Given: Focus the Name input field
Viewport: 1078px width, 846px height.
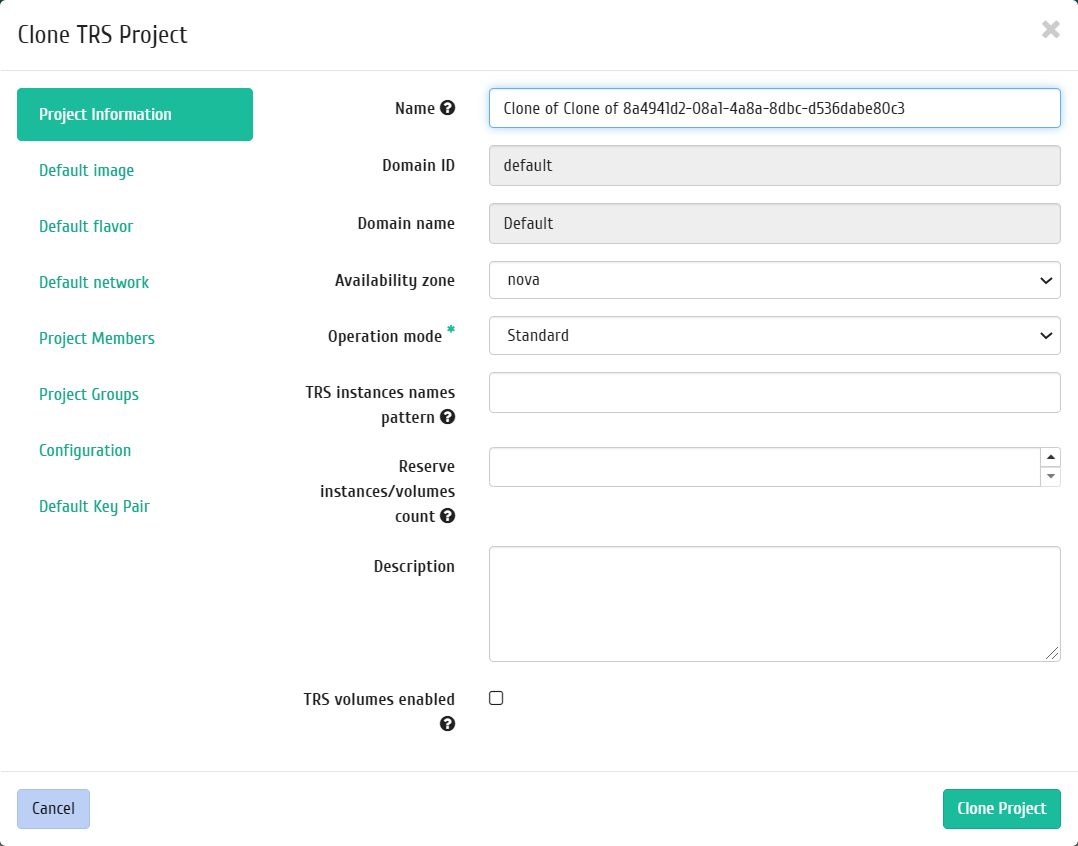Looking at the screenshot, I should coord(775,108).
